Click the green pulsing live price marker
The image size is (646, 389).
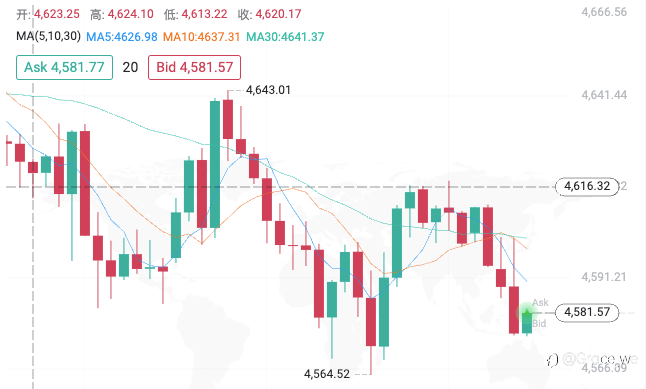[527, 313]
